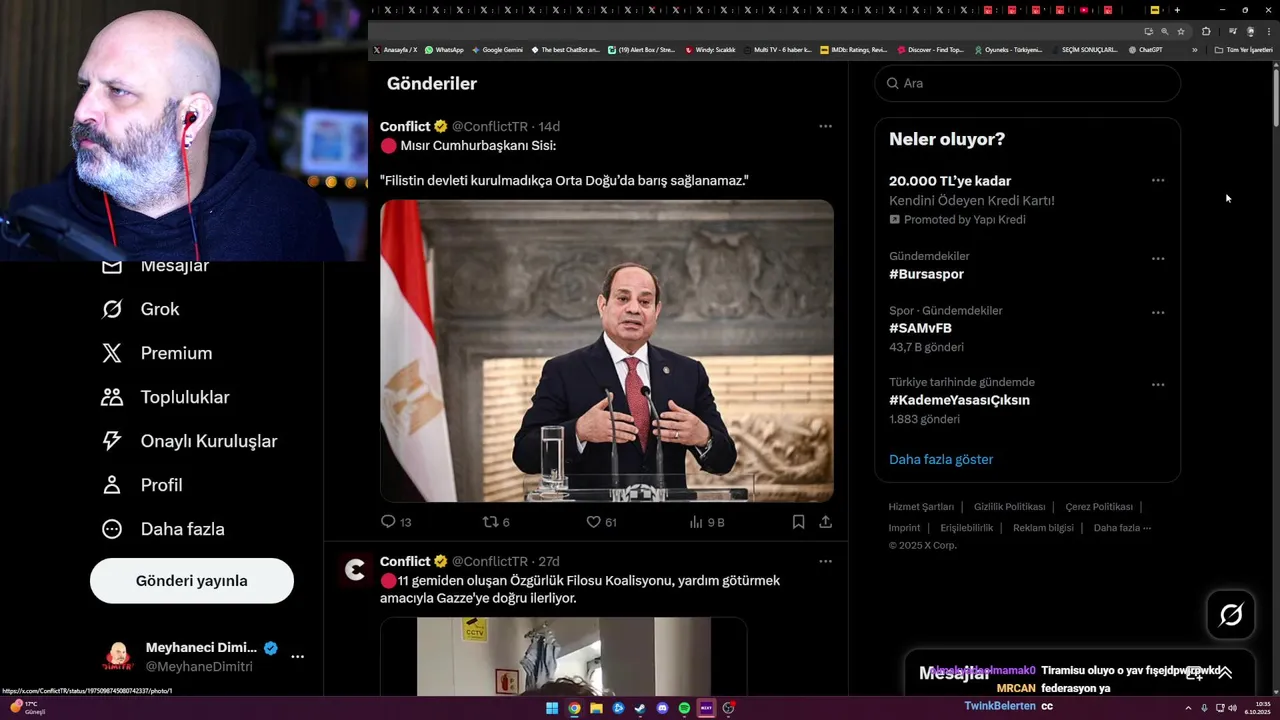Open options for #KademeYasasıÇıksın trend
The image size is (1280, 720).
click(1157, 384)
